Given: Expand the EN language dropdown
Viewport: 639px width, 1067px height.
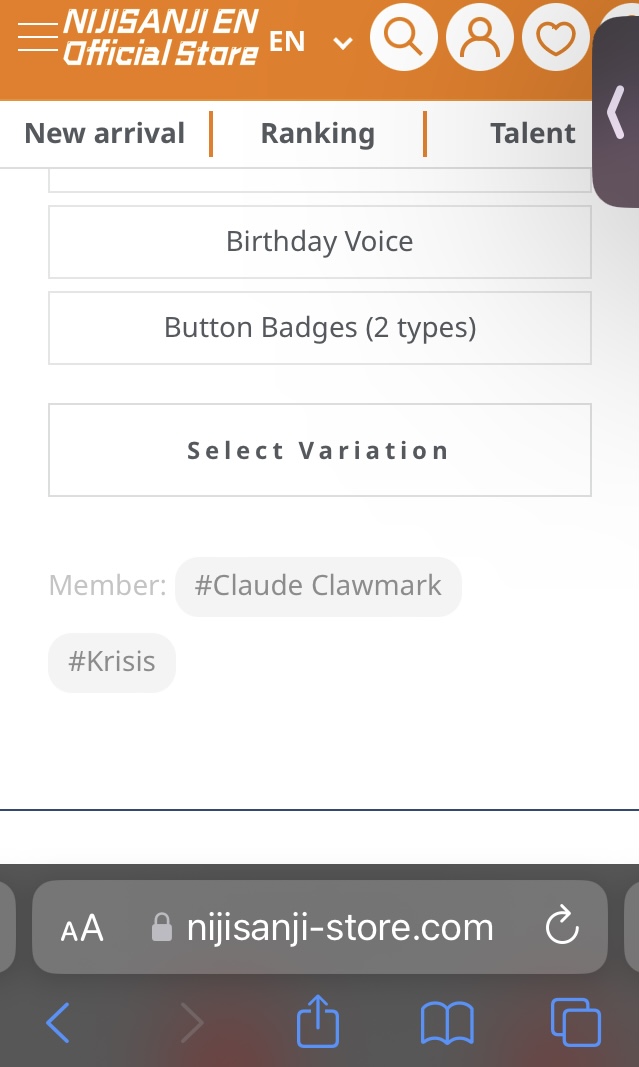Looking at the screenshot, I should tap(311, 42).
